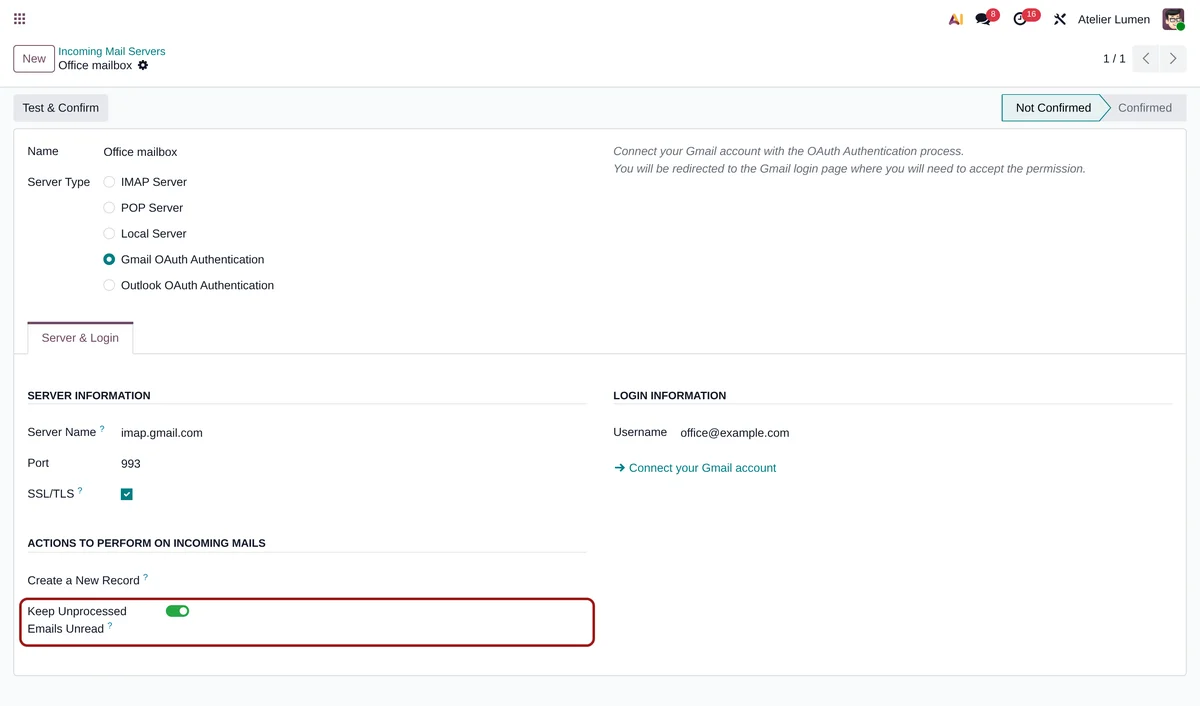Select the IMAP Server radio option
Image resolution: width=1200 pixels, height=706 pixels.
[109, 182]
